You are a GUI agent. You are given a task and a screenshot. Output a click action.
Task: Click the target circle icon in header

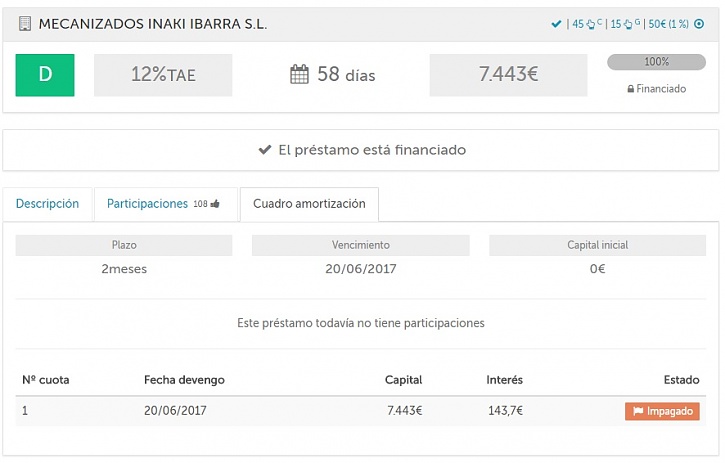[698, 24]
